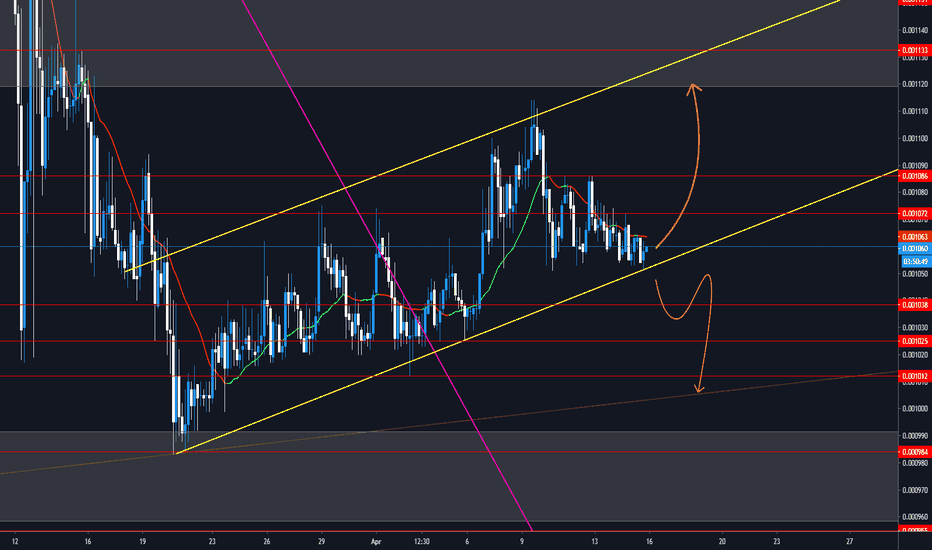Screen dimensions: 932x550
Task: Click the 0.001120 price scale tick
Action: click(915, 84)
